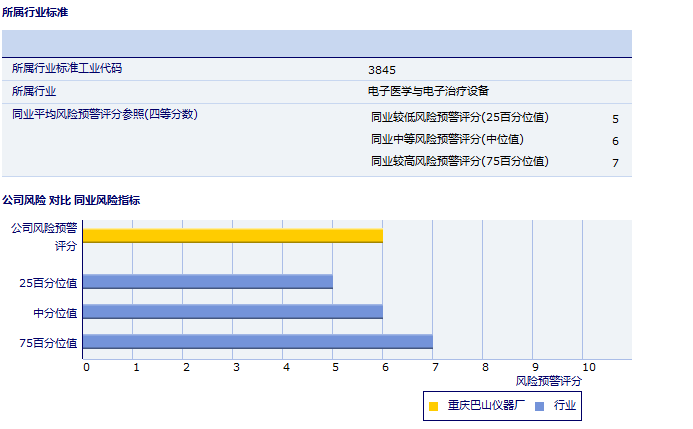Click 同业中等风险预警评分(中位值) text
The image size is (693, 429).
pos(447,140)
